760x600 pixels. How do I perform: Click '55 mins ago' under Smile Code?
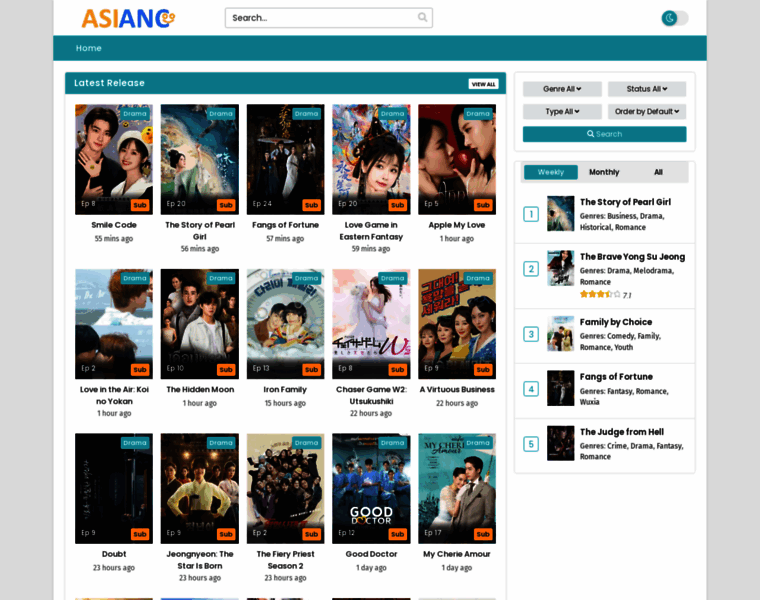coord(114,238)
